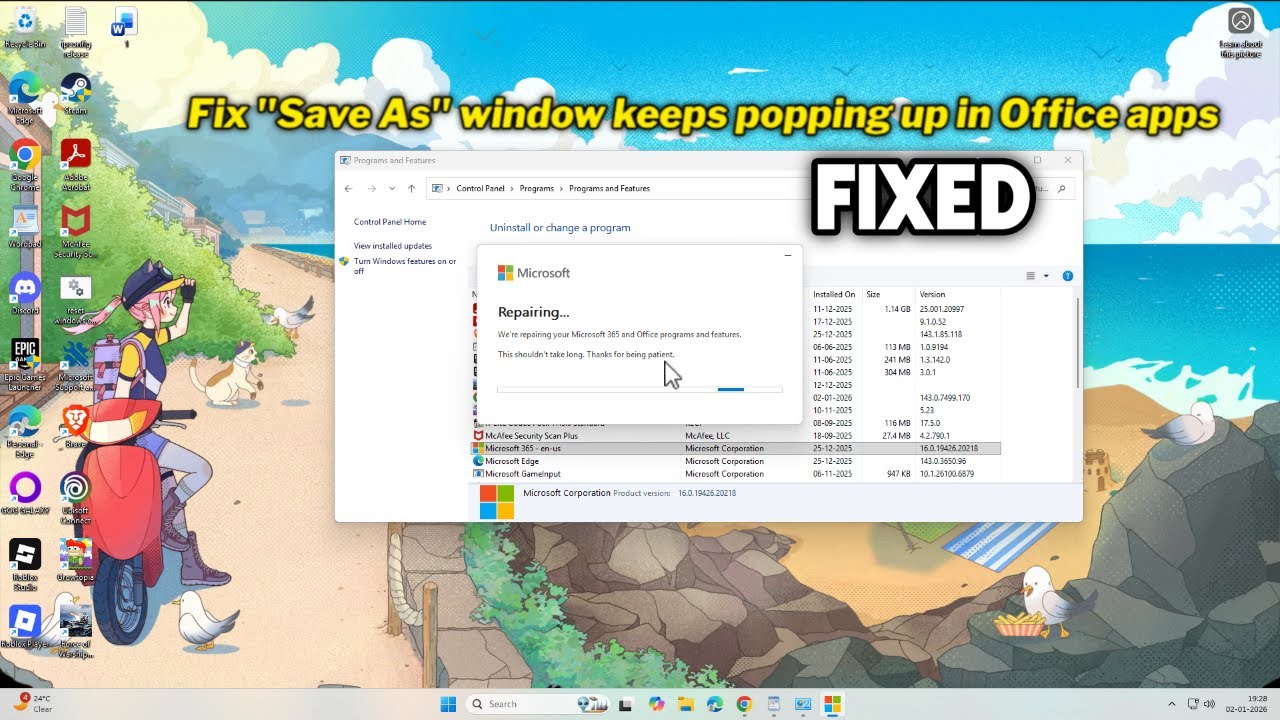Select the Roblox Player desktop icon
This screenshot has width=1280, height=720.
pyautogui.click(x=25, y=627)
